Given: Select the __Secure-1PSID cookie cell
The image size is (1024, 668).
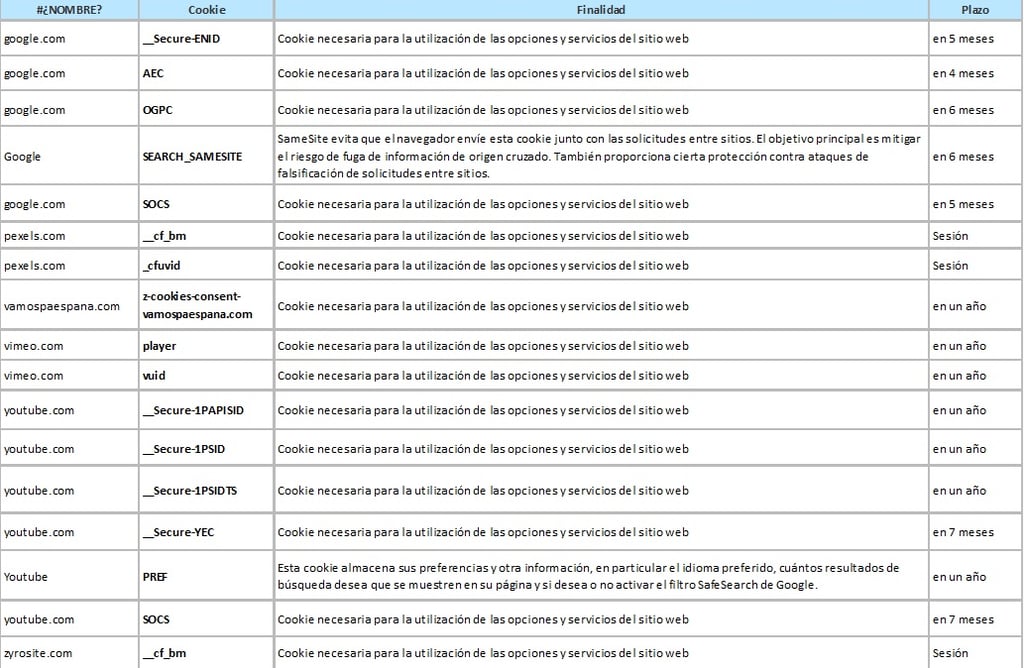Looking at the screenshot, I should [206, 449].
